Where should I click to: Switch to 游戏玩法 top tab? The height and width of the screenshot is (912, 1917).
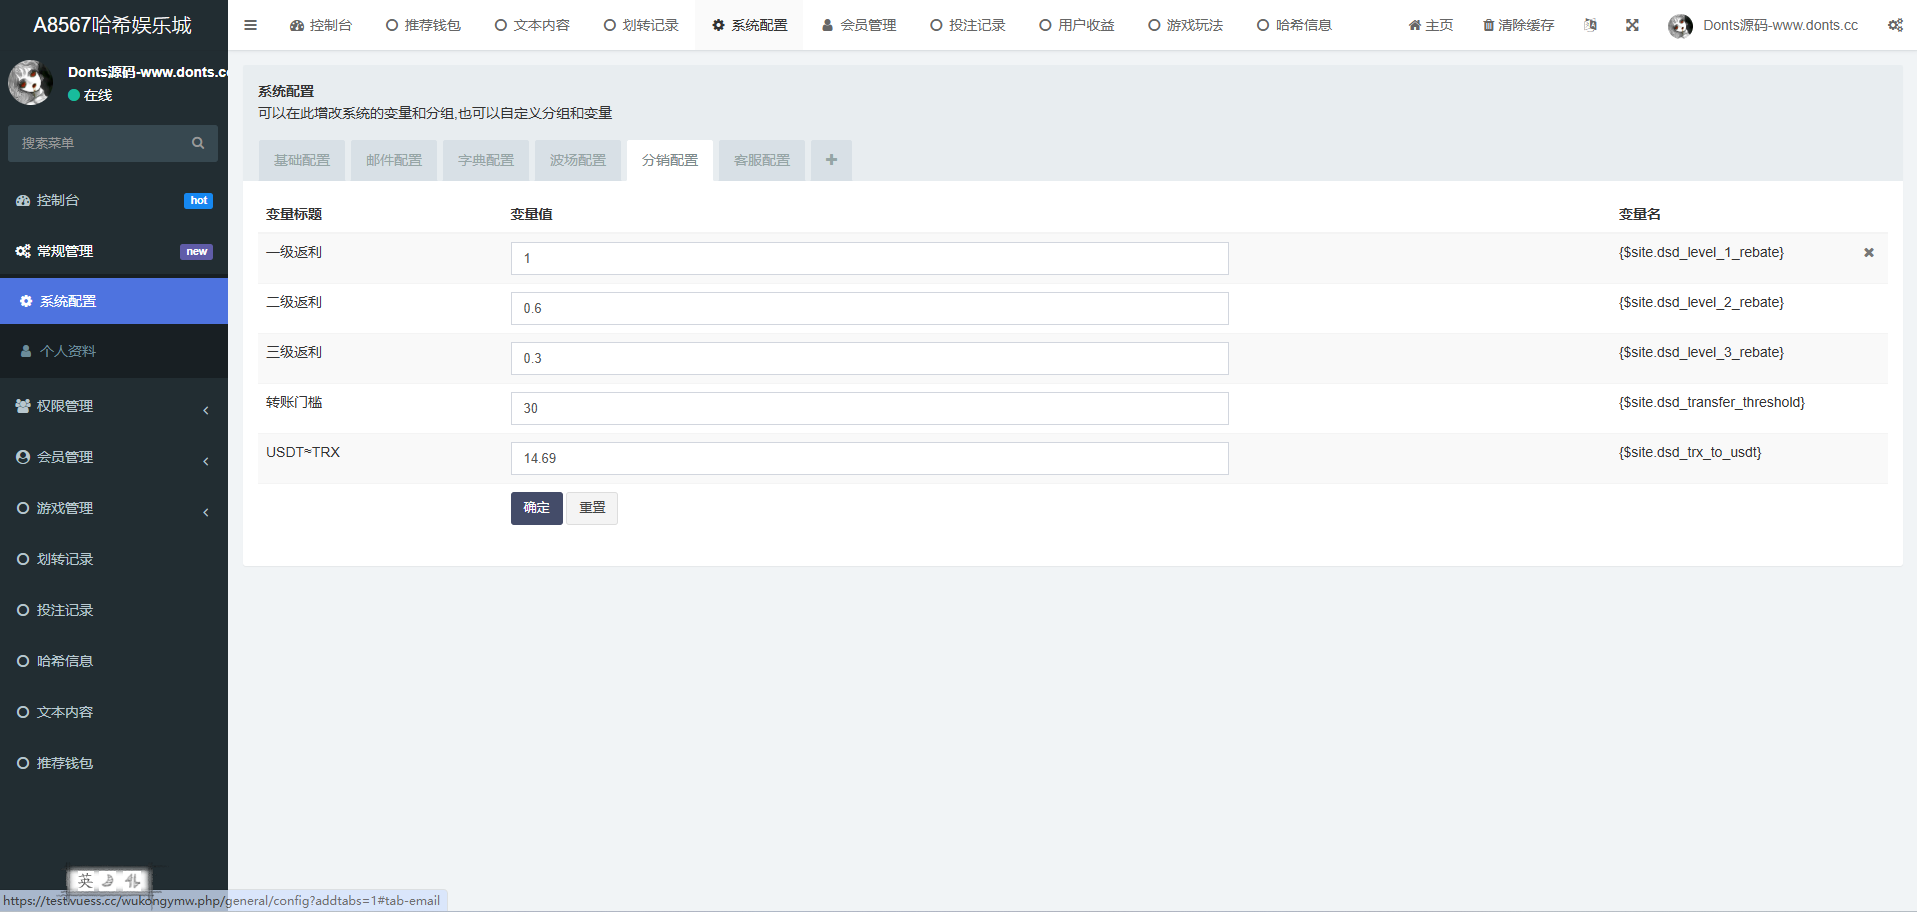[1186, 25]
